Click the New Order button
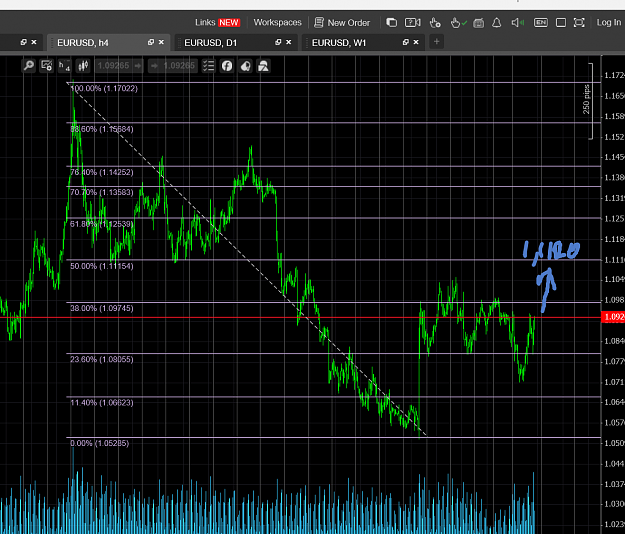Screen dimensions: 625x534 tap(342, 22)
